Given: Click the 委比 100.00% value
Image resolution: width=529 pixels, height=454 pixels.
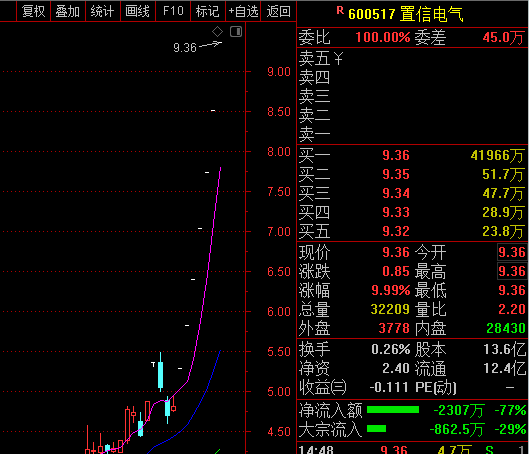Looking at the screenshot, I should [383, 37].
